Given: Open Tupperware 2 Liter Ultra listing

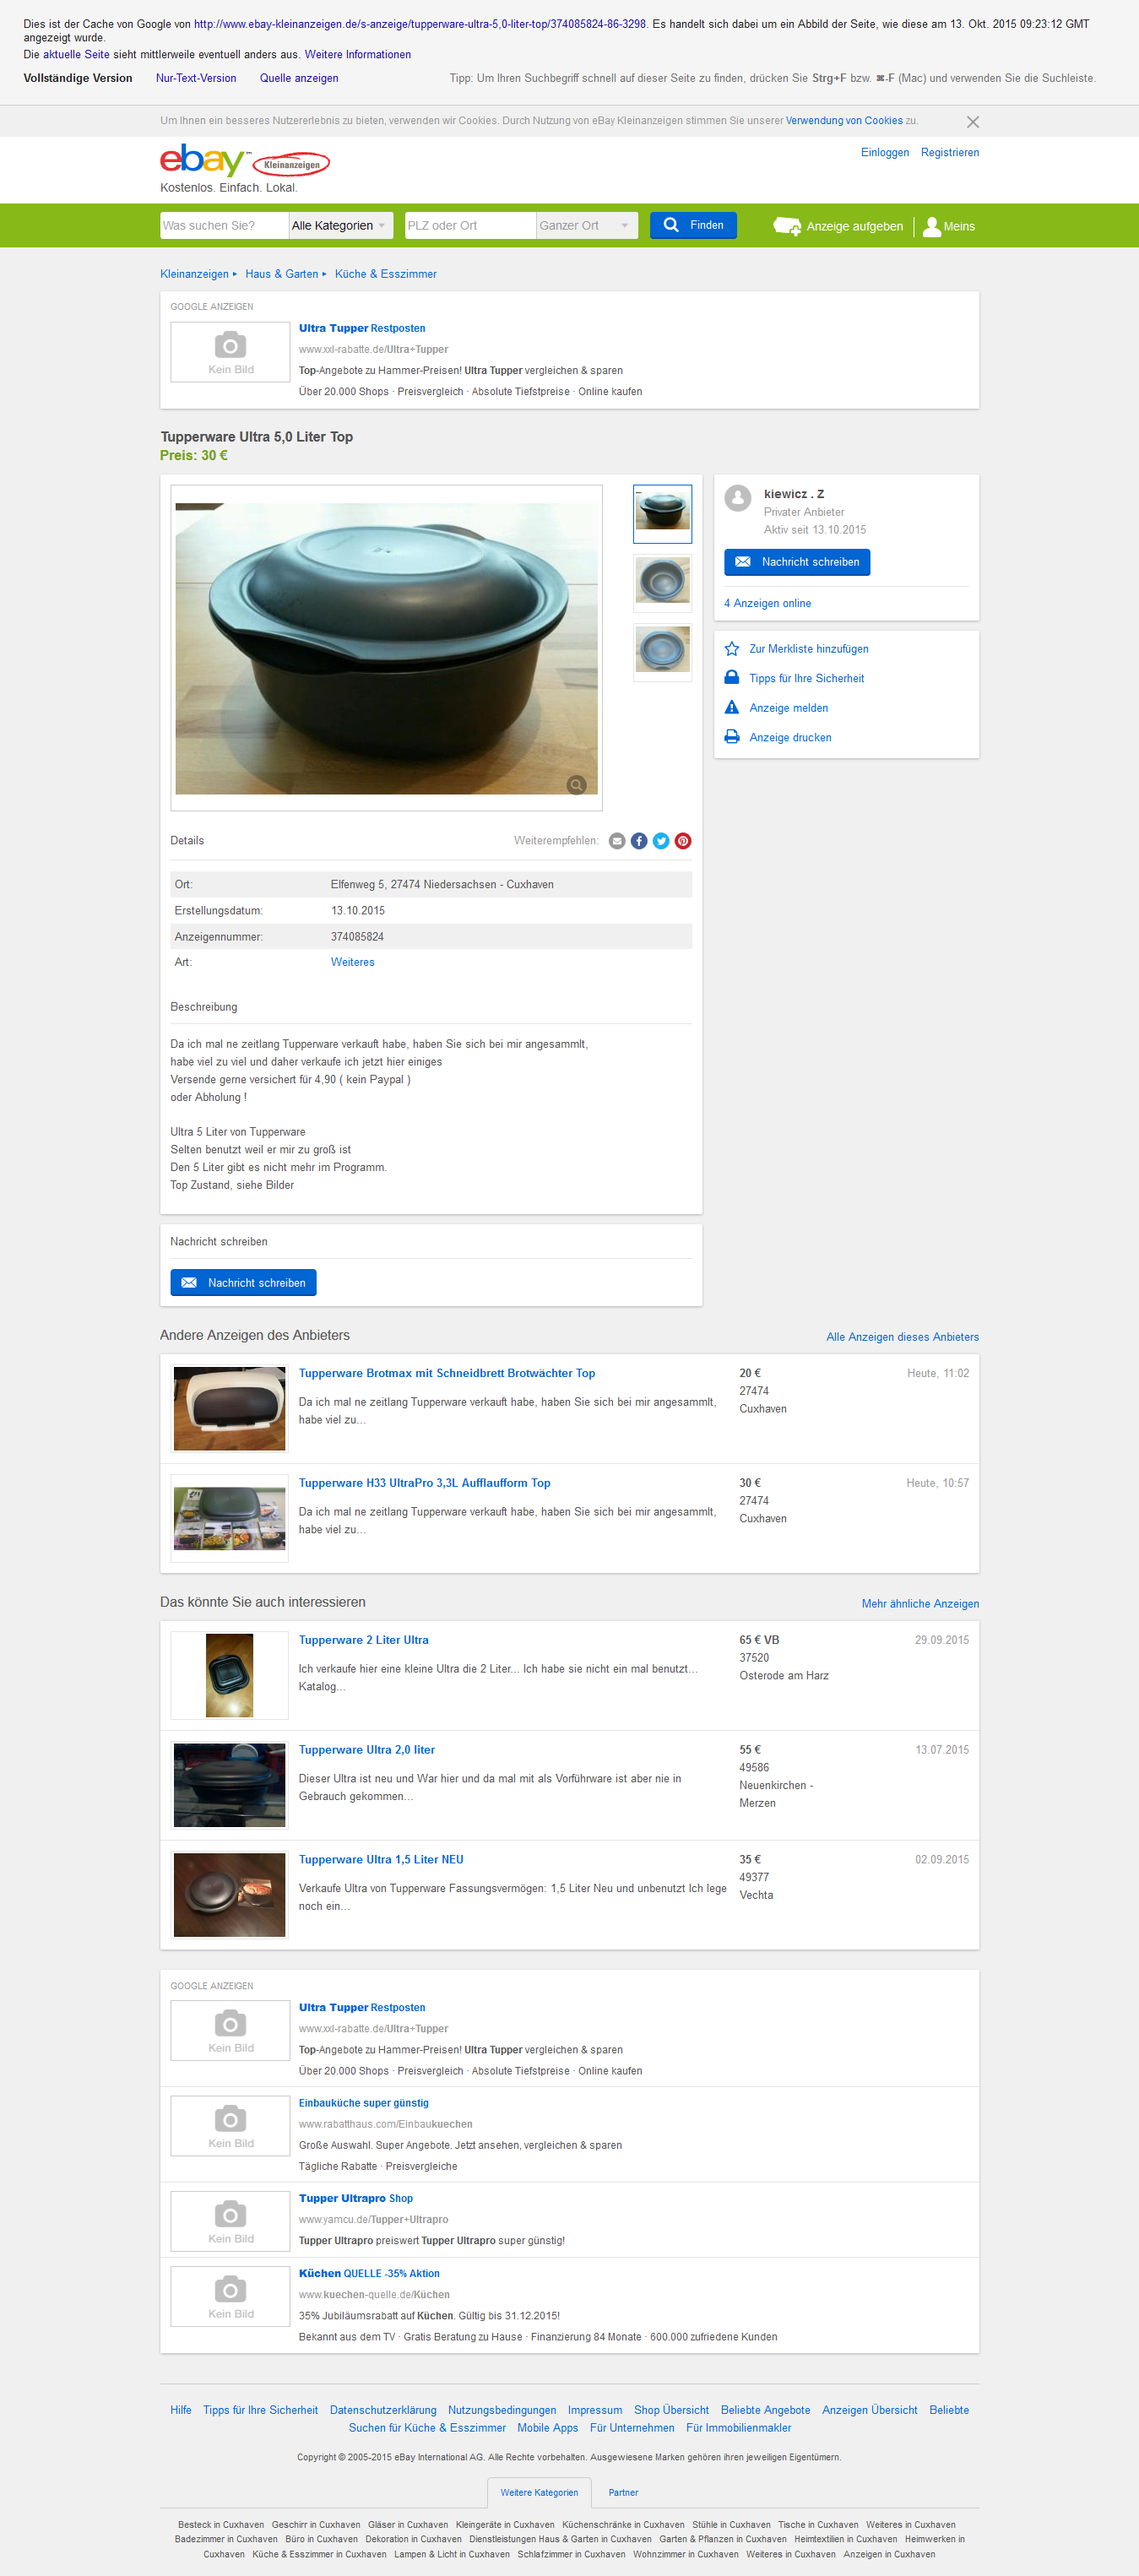Looking at the screenshot, I should click(364, 1641).
